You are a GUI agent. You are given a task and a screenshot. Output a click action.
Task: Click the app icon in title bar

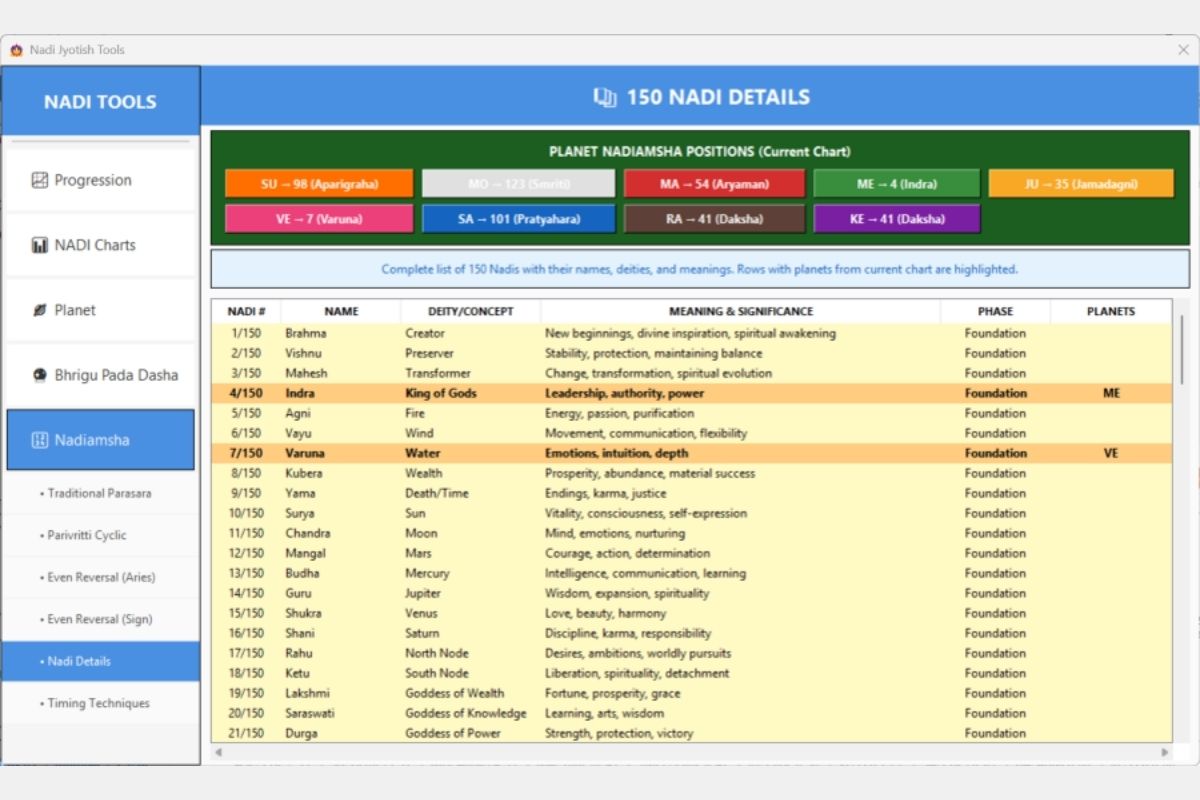pos(16,50)
